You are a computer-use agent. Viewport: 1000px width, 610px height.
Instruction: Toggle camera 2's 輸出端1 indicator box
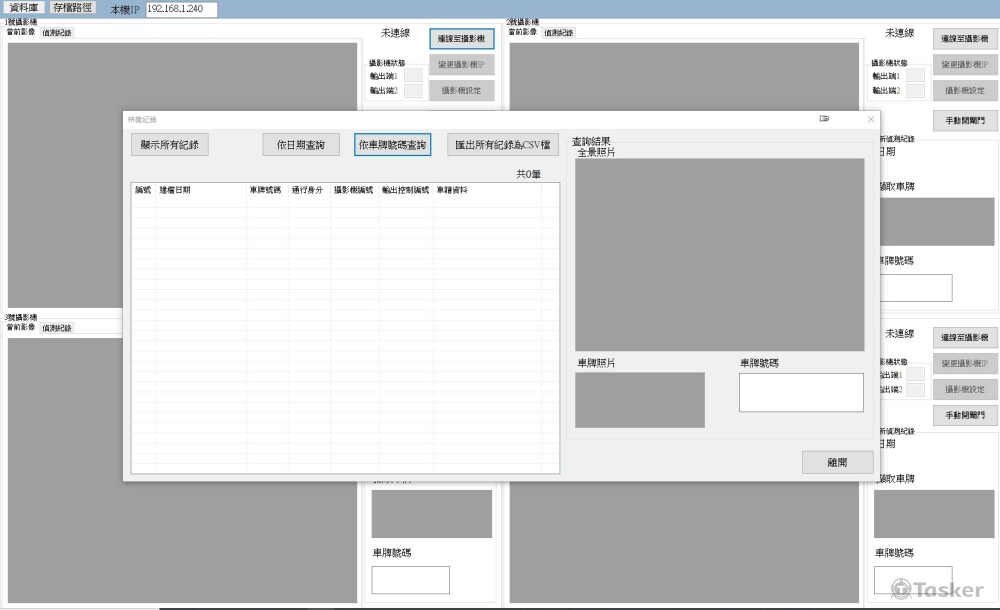tap(915, 75)
